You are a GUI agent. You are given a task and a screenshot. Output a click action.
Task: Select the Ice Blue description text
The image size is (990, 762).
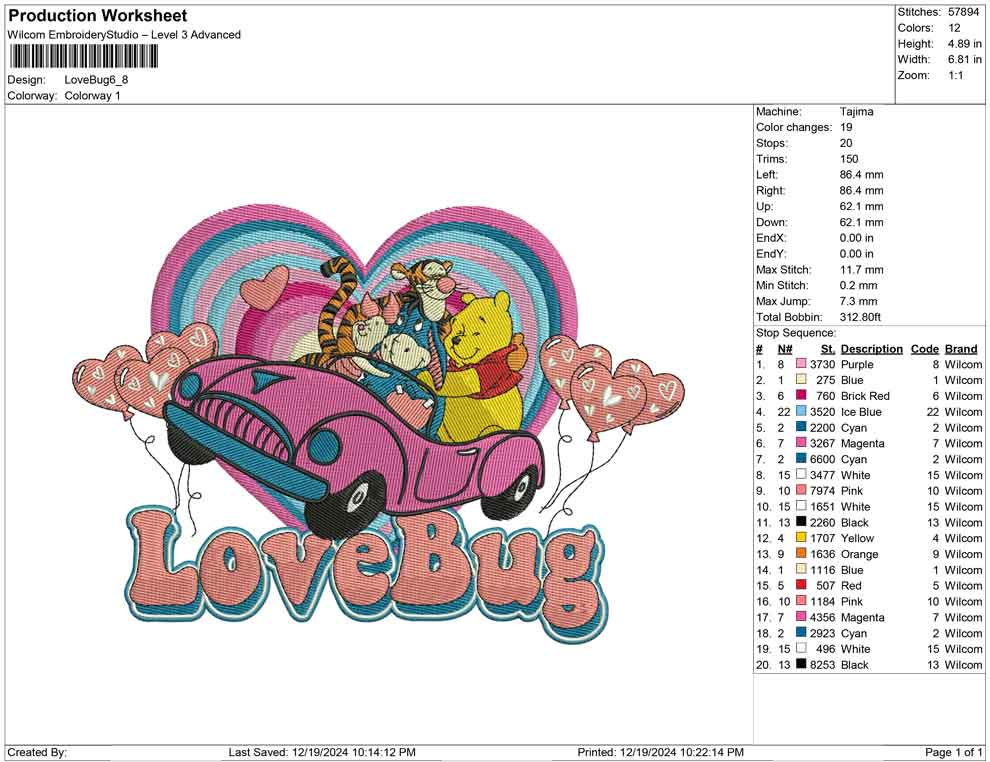point(861,412)
